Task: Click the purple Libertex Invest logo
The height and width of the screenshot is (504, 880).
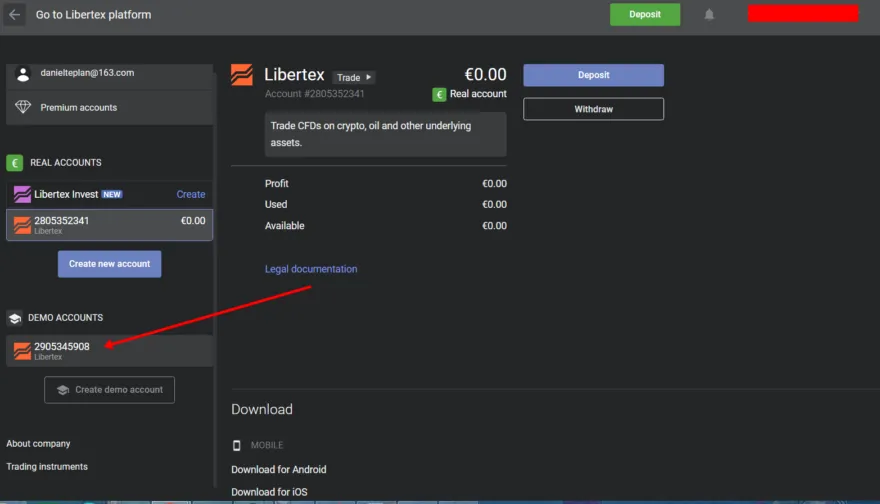Action: point(22,194)
